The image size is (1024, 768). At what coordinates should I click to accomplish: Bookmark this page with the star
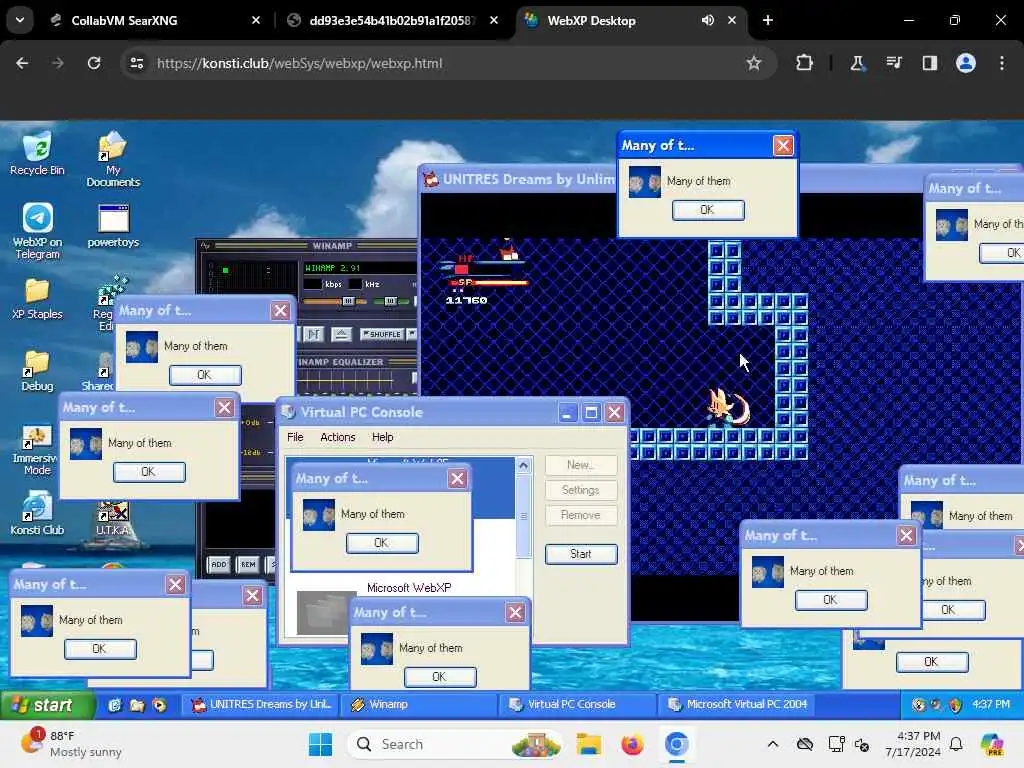[754, 63]
